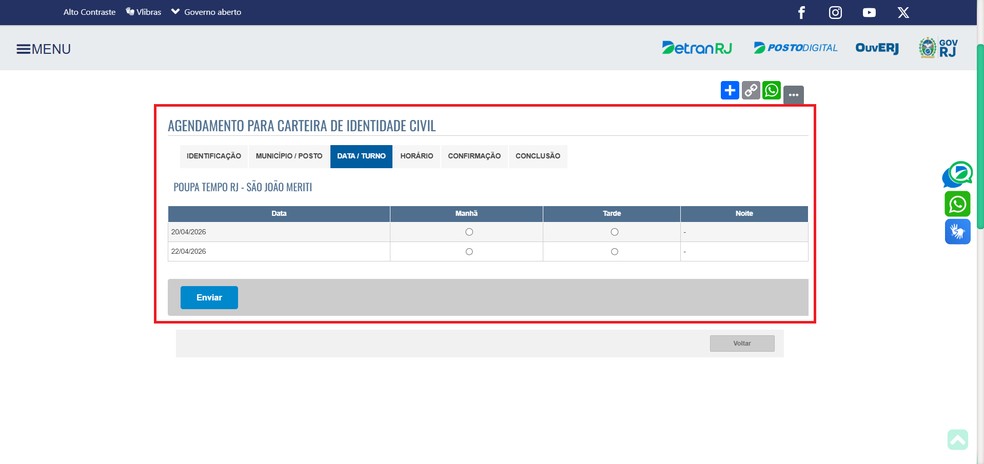984x464 pixels.
Task: Open the YouTube icon in top bar
Action: tap(869, 13)
